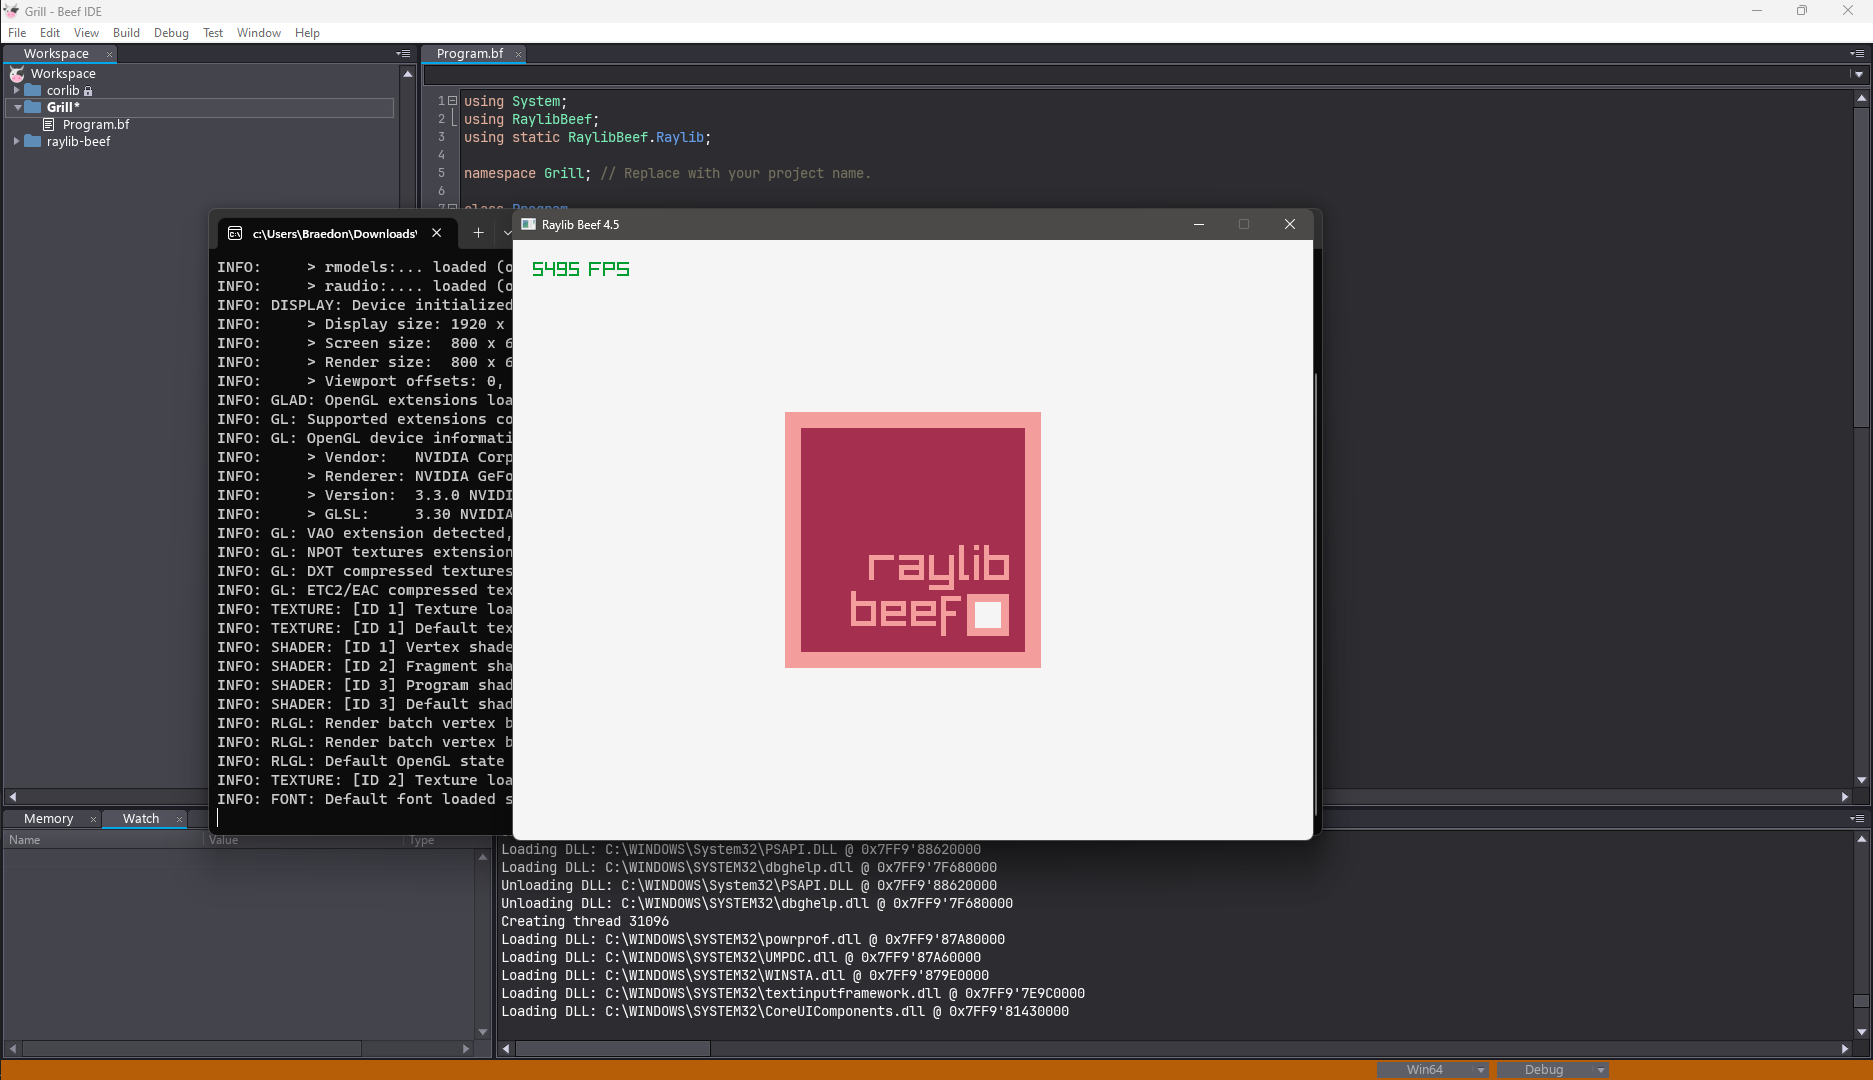Open the Build menu

(126, 33)
